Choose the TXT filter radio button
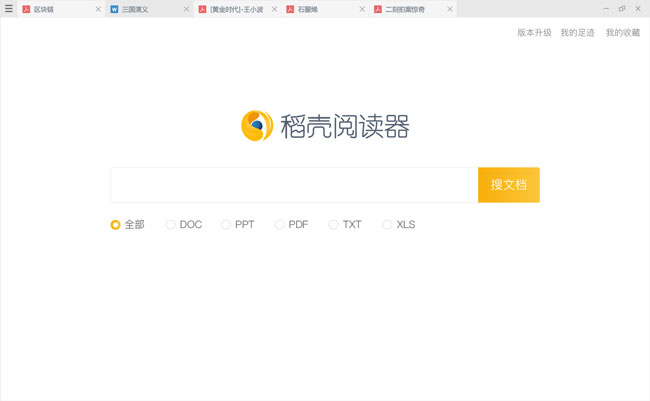650x401 pixels. point(334,225)
